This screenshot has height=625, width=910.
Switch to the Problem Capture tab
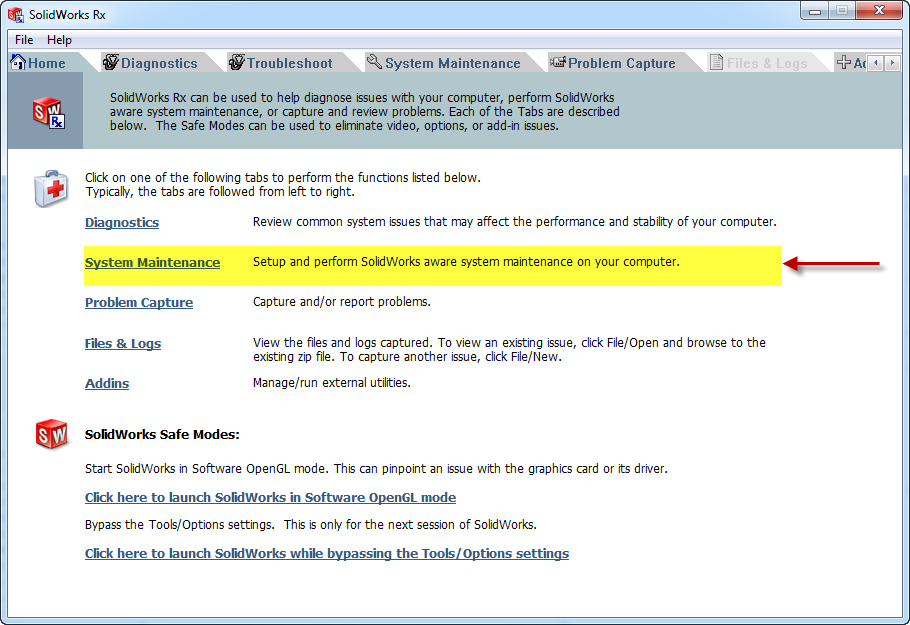(622, 63)
